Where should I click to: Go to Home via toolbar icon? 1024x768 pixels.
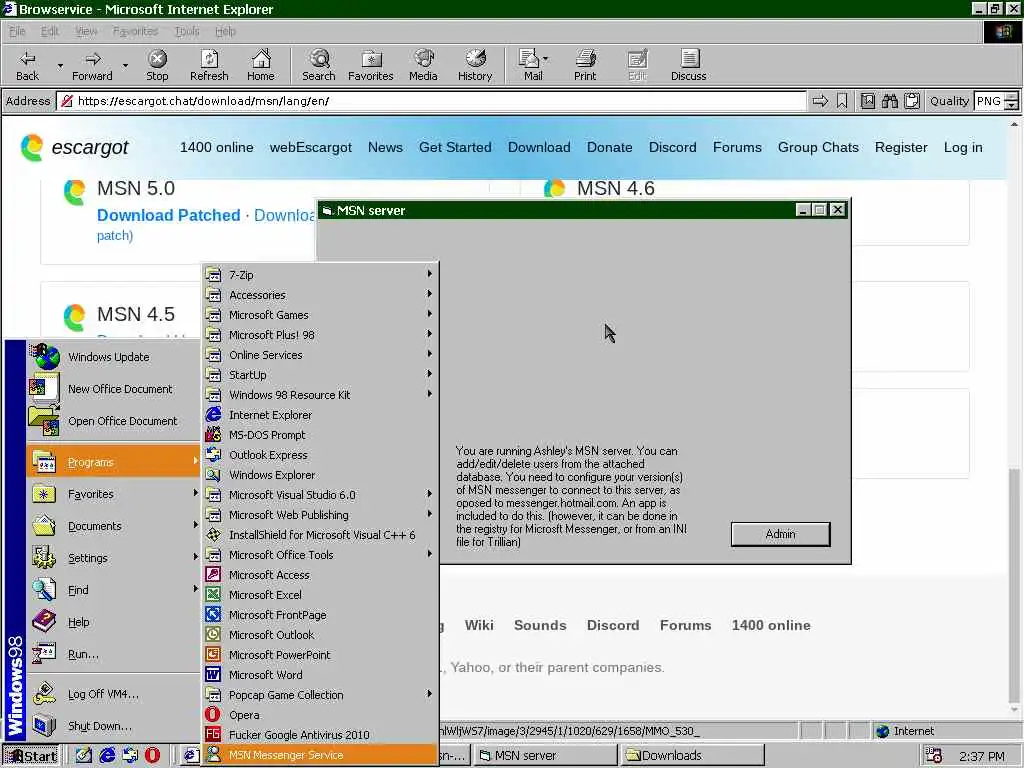pos(261,65)
